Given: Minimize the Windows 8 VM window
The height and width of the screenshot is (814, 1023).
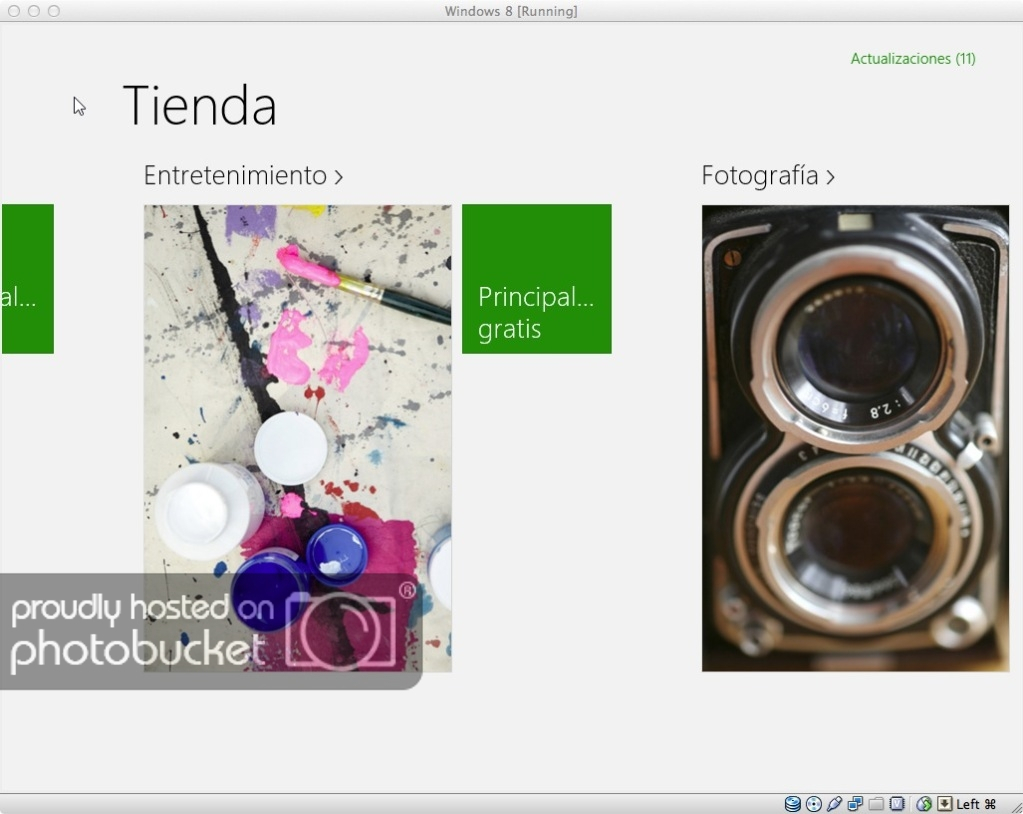Looking at the screenshot, I should (x=34, y=11).
